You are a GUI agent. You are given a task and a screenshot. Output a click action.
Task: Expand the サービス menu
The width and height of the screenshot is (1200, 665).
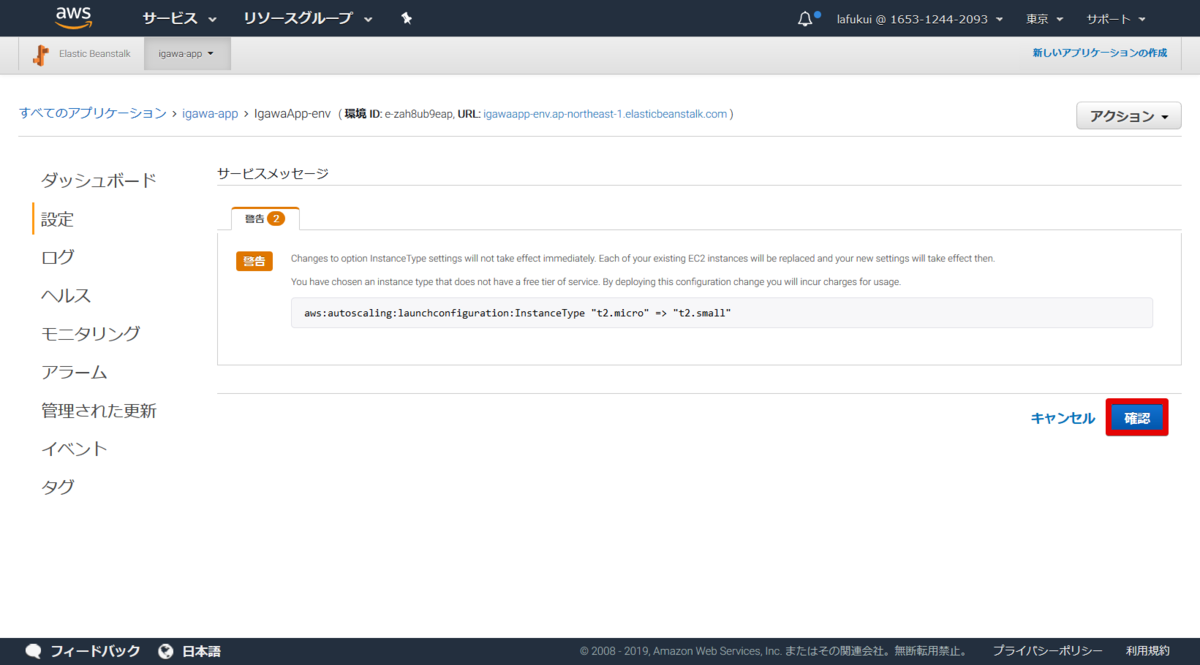180,19
